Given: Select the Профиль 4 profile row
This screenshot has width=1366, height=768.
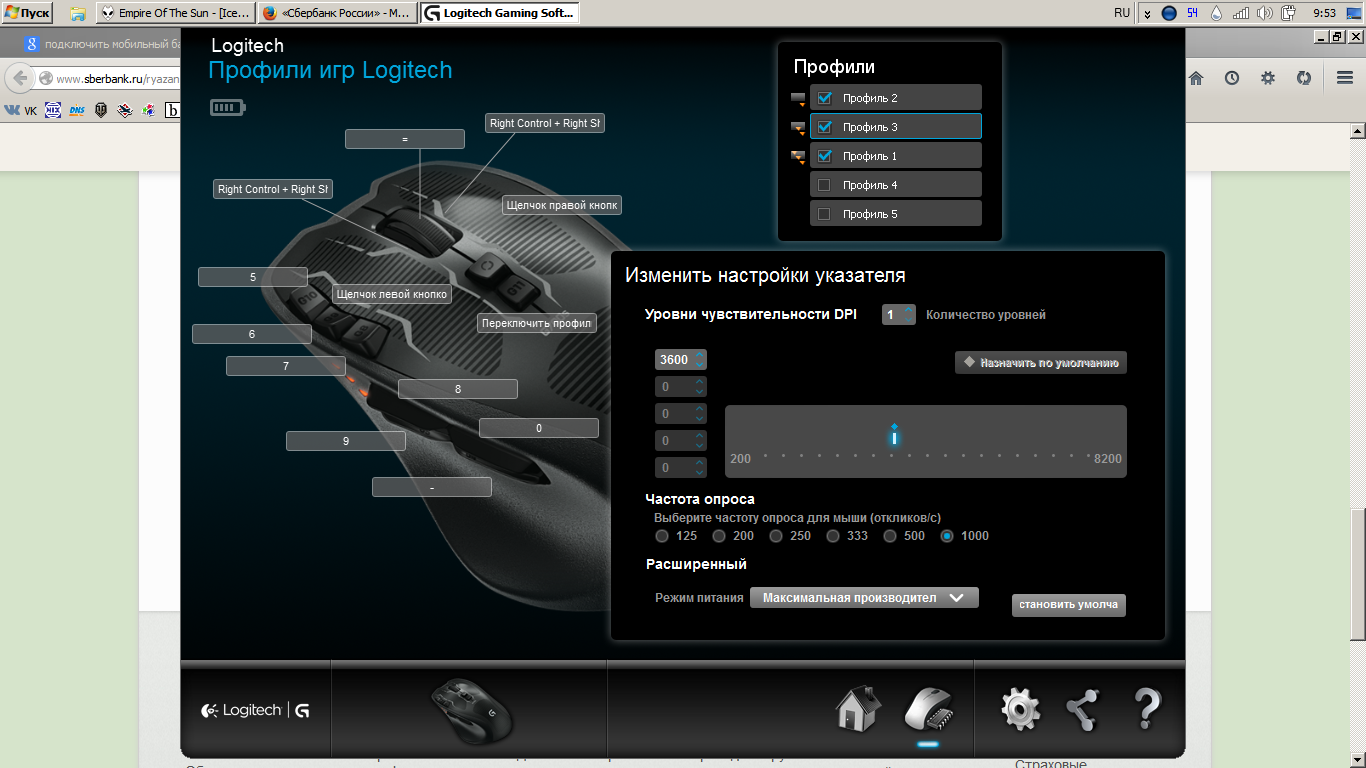Looking at the screenshot, I should point(896,185).
